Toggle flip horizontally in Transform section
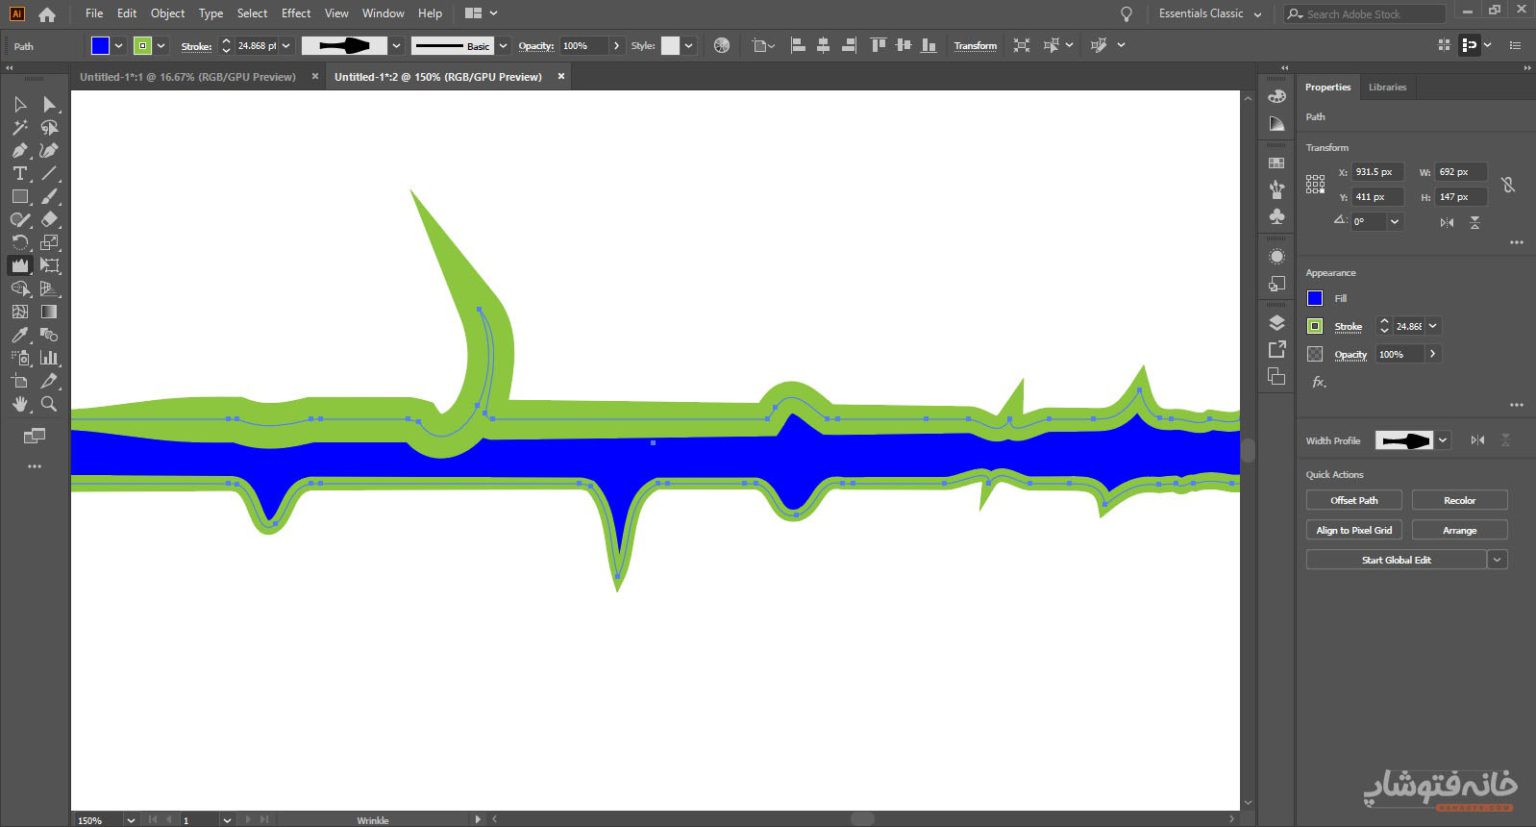 pos(1447,222)
